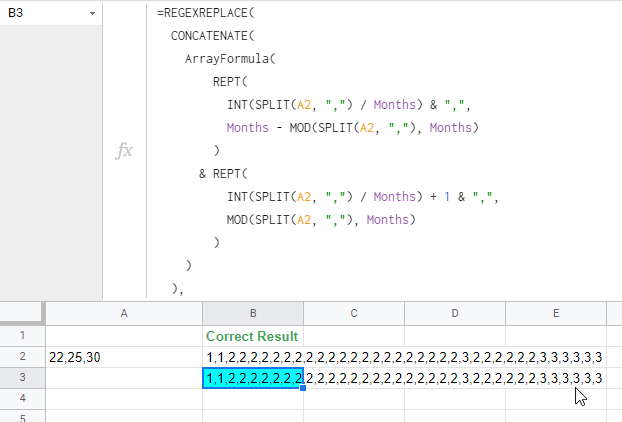Click the first REPT( line in formula
The image size is (622, 422).
[230, 82]
